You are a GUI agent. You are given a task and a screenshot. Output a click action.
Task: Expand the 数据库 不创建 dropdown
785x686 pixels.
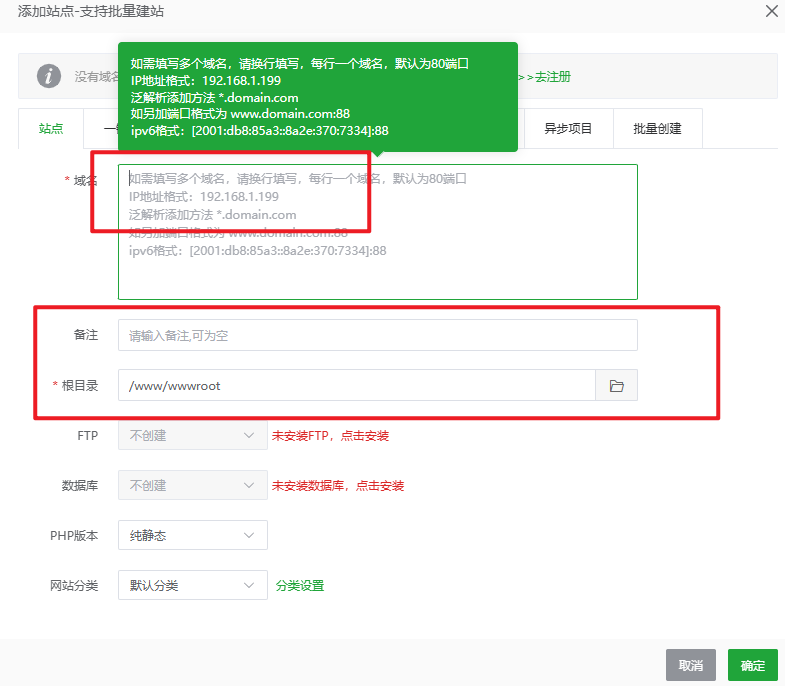(x=193, y=485)
